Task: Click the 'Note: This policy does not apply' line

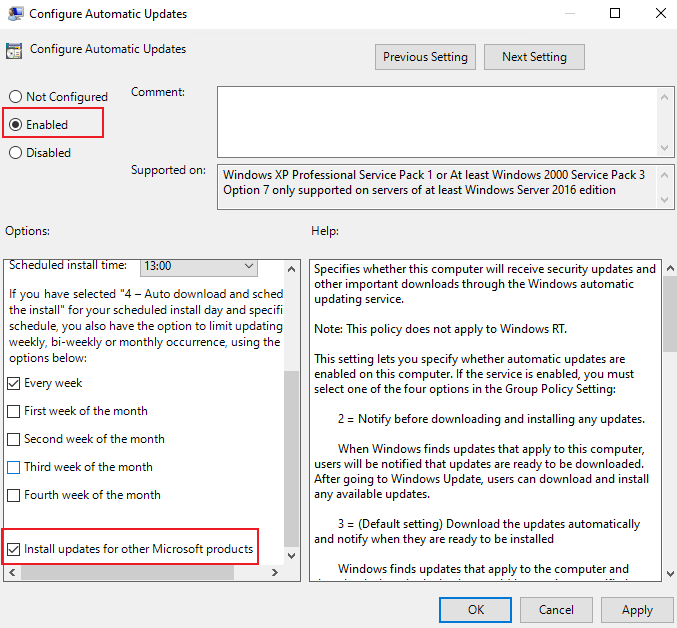Action: click(440, 329)
